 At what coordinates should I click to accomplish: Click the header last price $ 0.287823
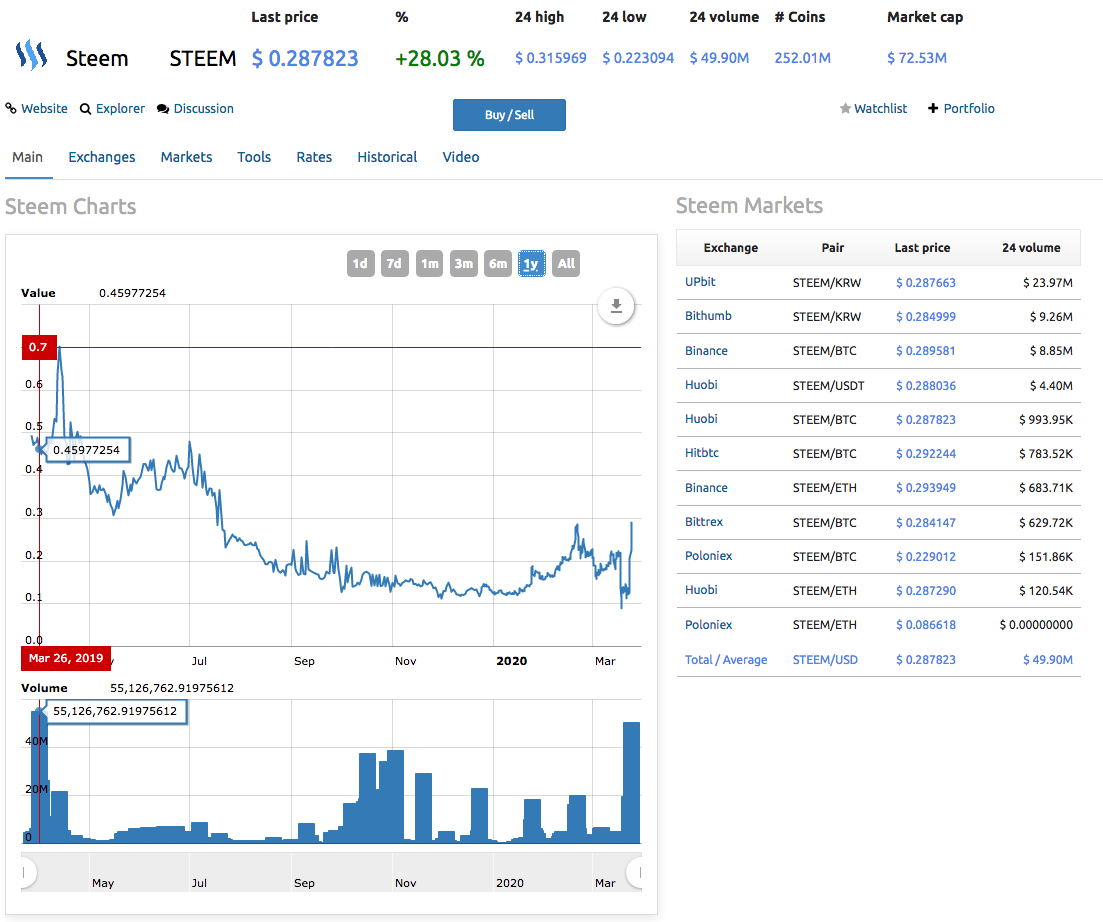(x=305, y=58)
